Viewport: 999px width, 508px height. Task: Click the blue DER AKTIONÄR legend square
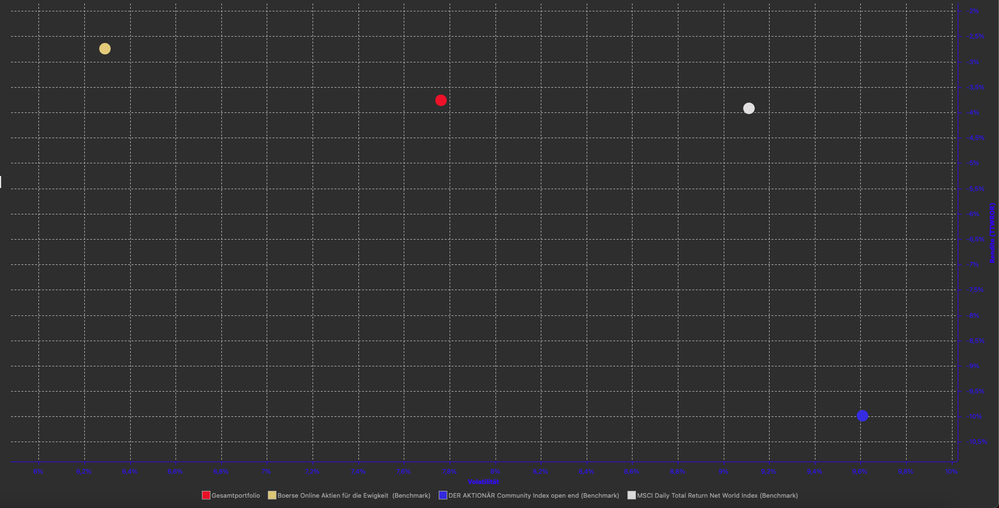click(x=443, y=495)
